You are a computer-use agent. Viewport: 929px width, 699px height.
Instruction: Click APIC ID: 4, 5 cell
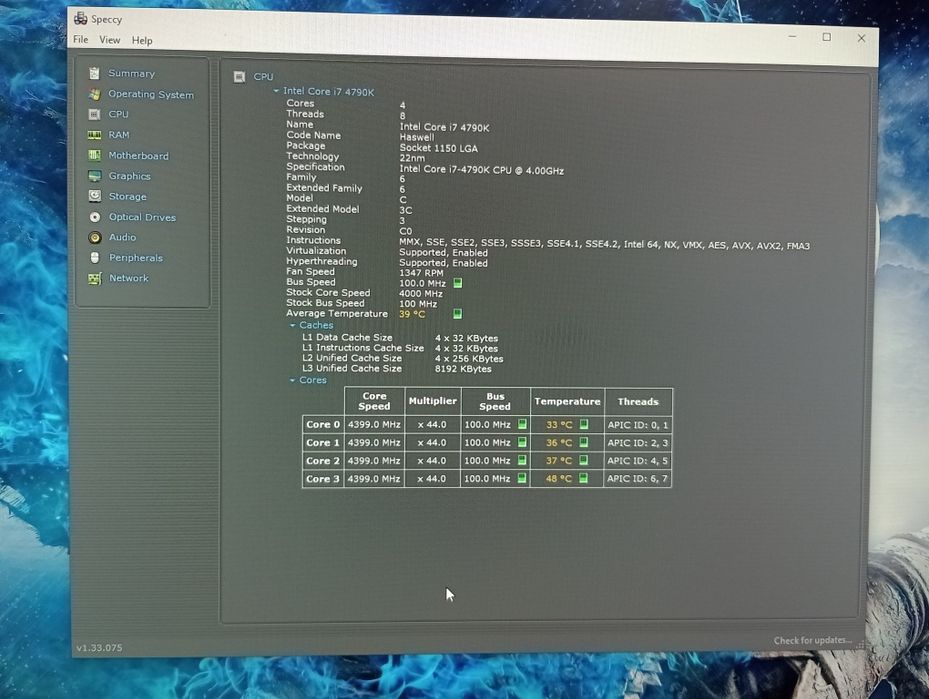(x=638, y=460)
